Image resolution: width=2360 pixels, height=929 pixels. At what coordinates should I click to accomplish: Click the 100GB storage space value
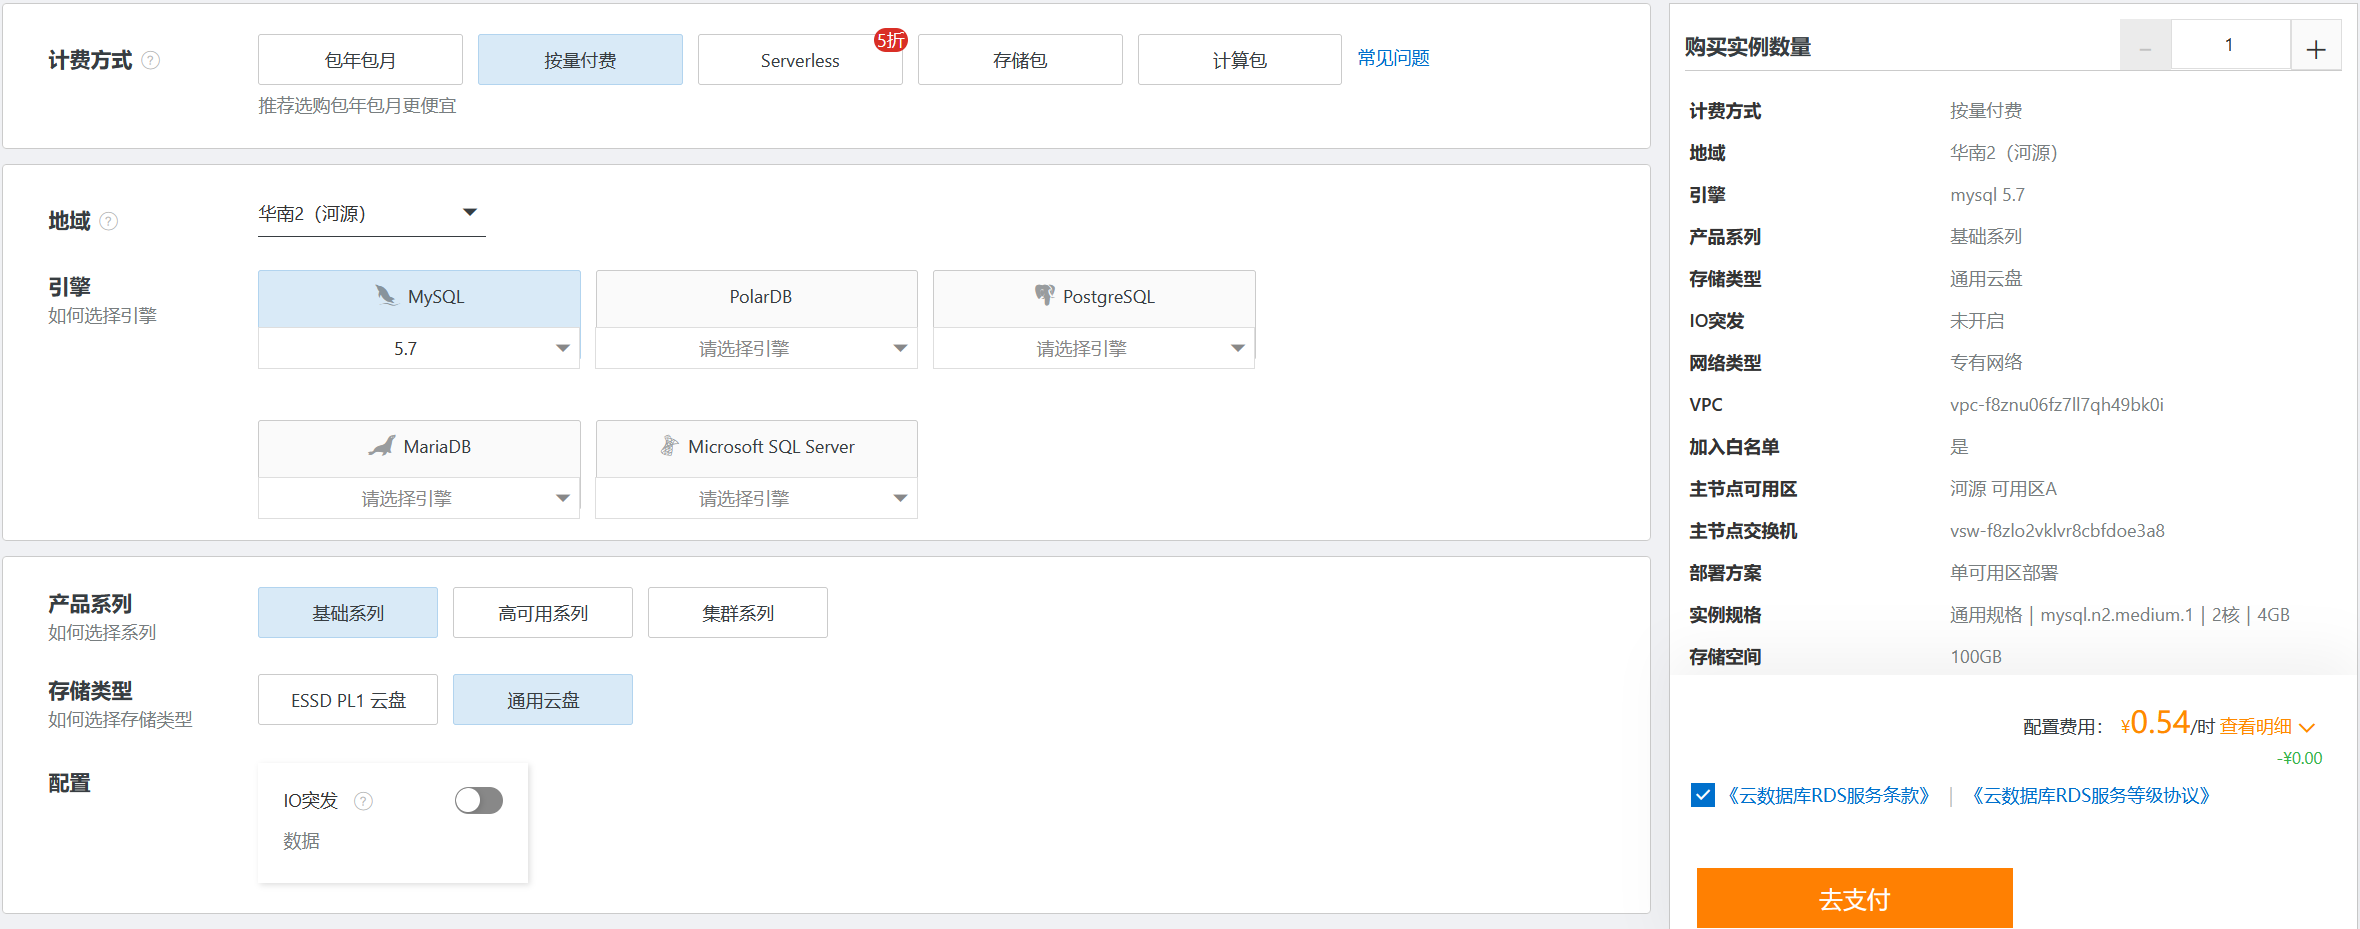click(1975, 657)
